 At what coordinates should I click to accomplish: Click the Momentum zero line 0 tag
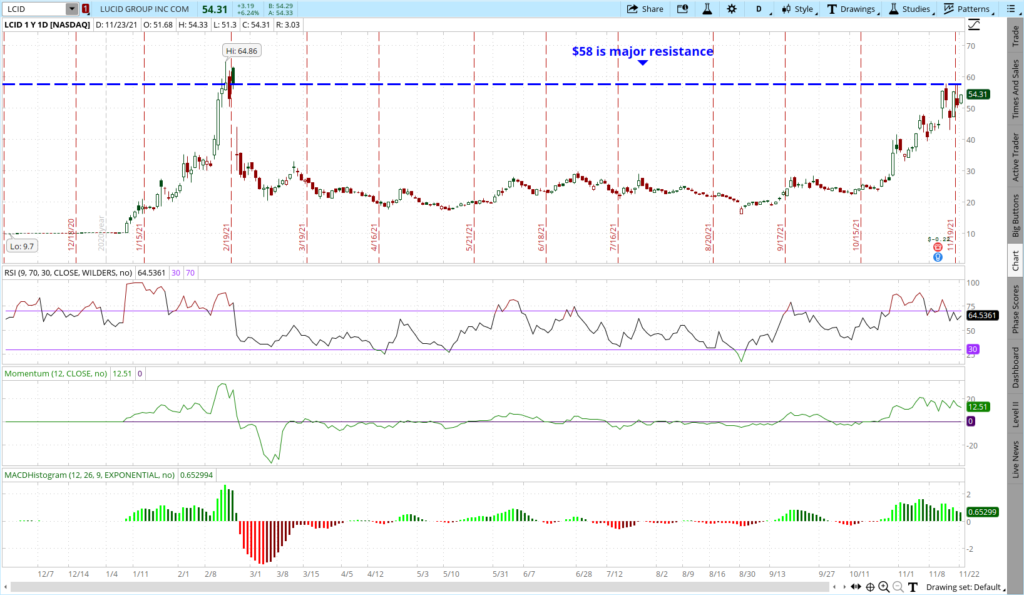coord(140,374)
